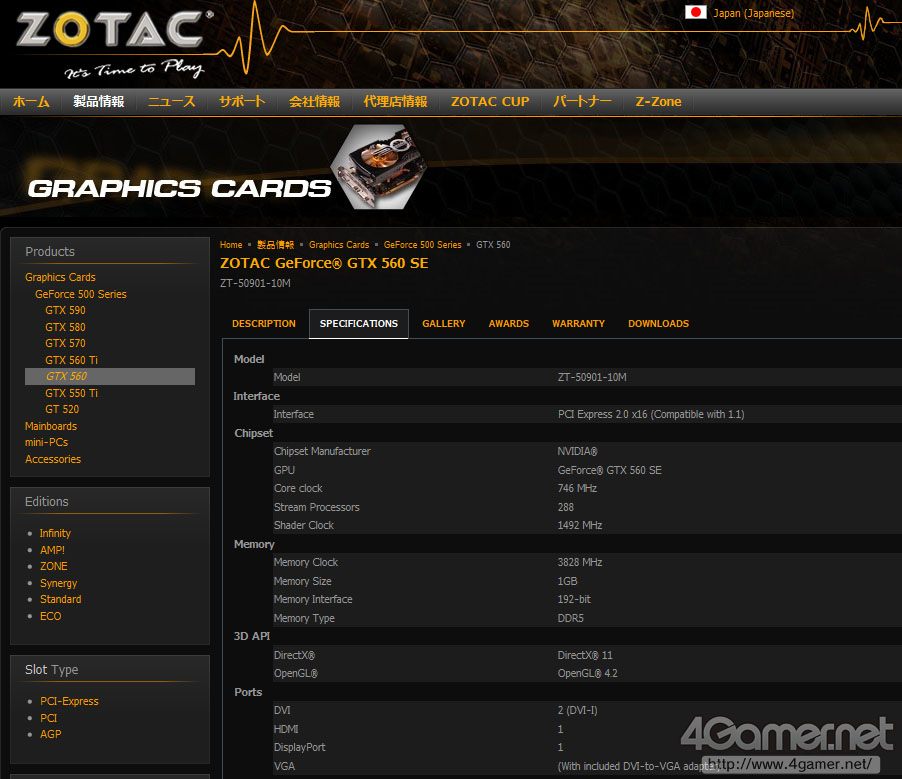902x779 pixels.
Task: Filter by ECO edition
Action: pos(50,616)
